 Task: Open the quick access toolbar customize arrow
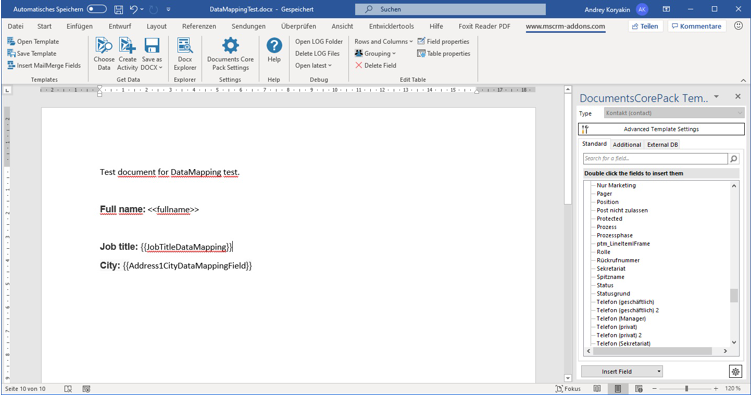click(168, 9)
